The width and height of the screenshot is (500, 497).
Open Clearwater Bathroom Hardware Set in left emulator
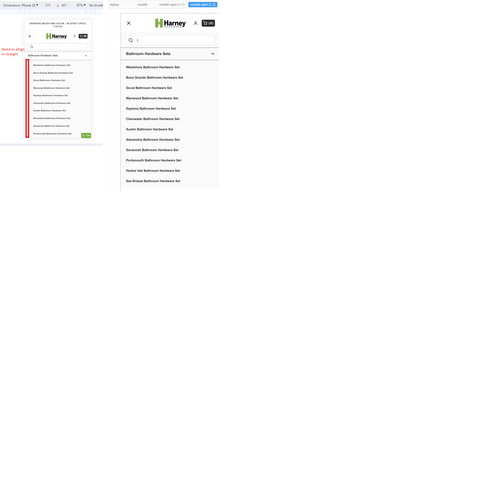click(52, 103)
